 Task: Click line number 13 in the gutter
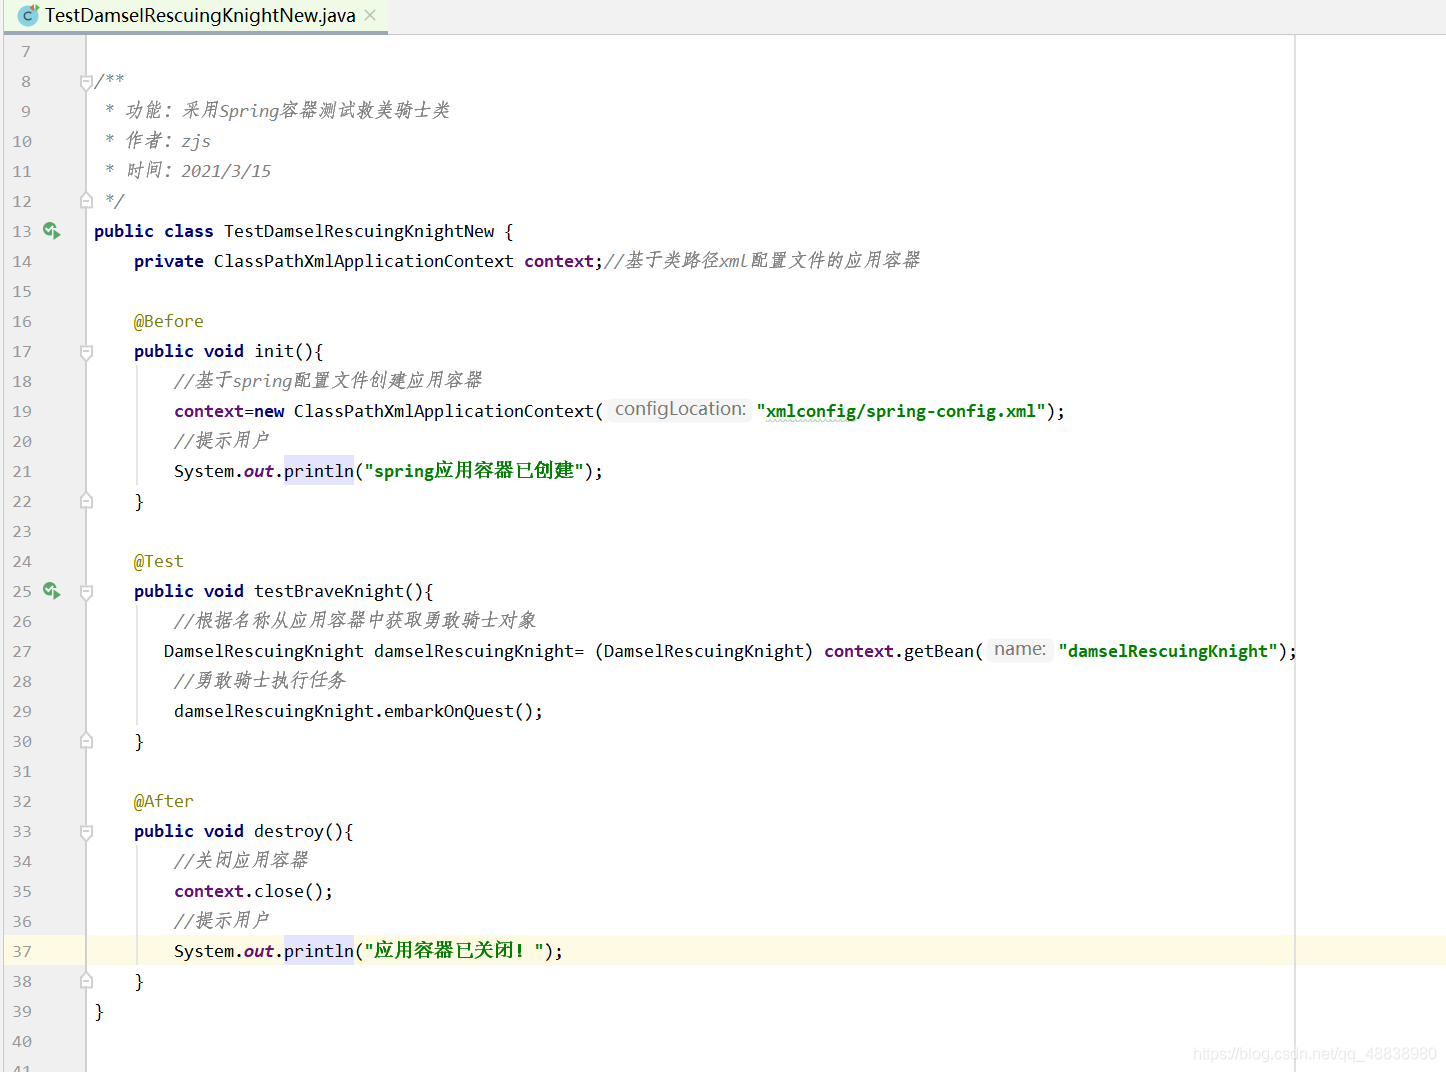coord(22,231)
